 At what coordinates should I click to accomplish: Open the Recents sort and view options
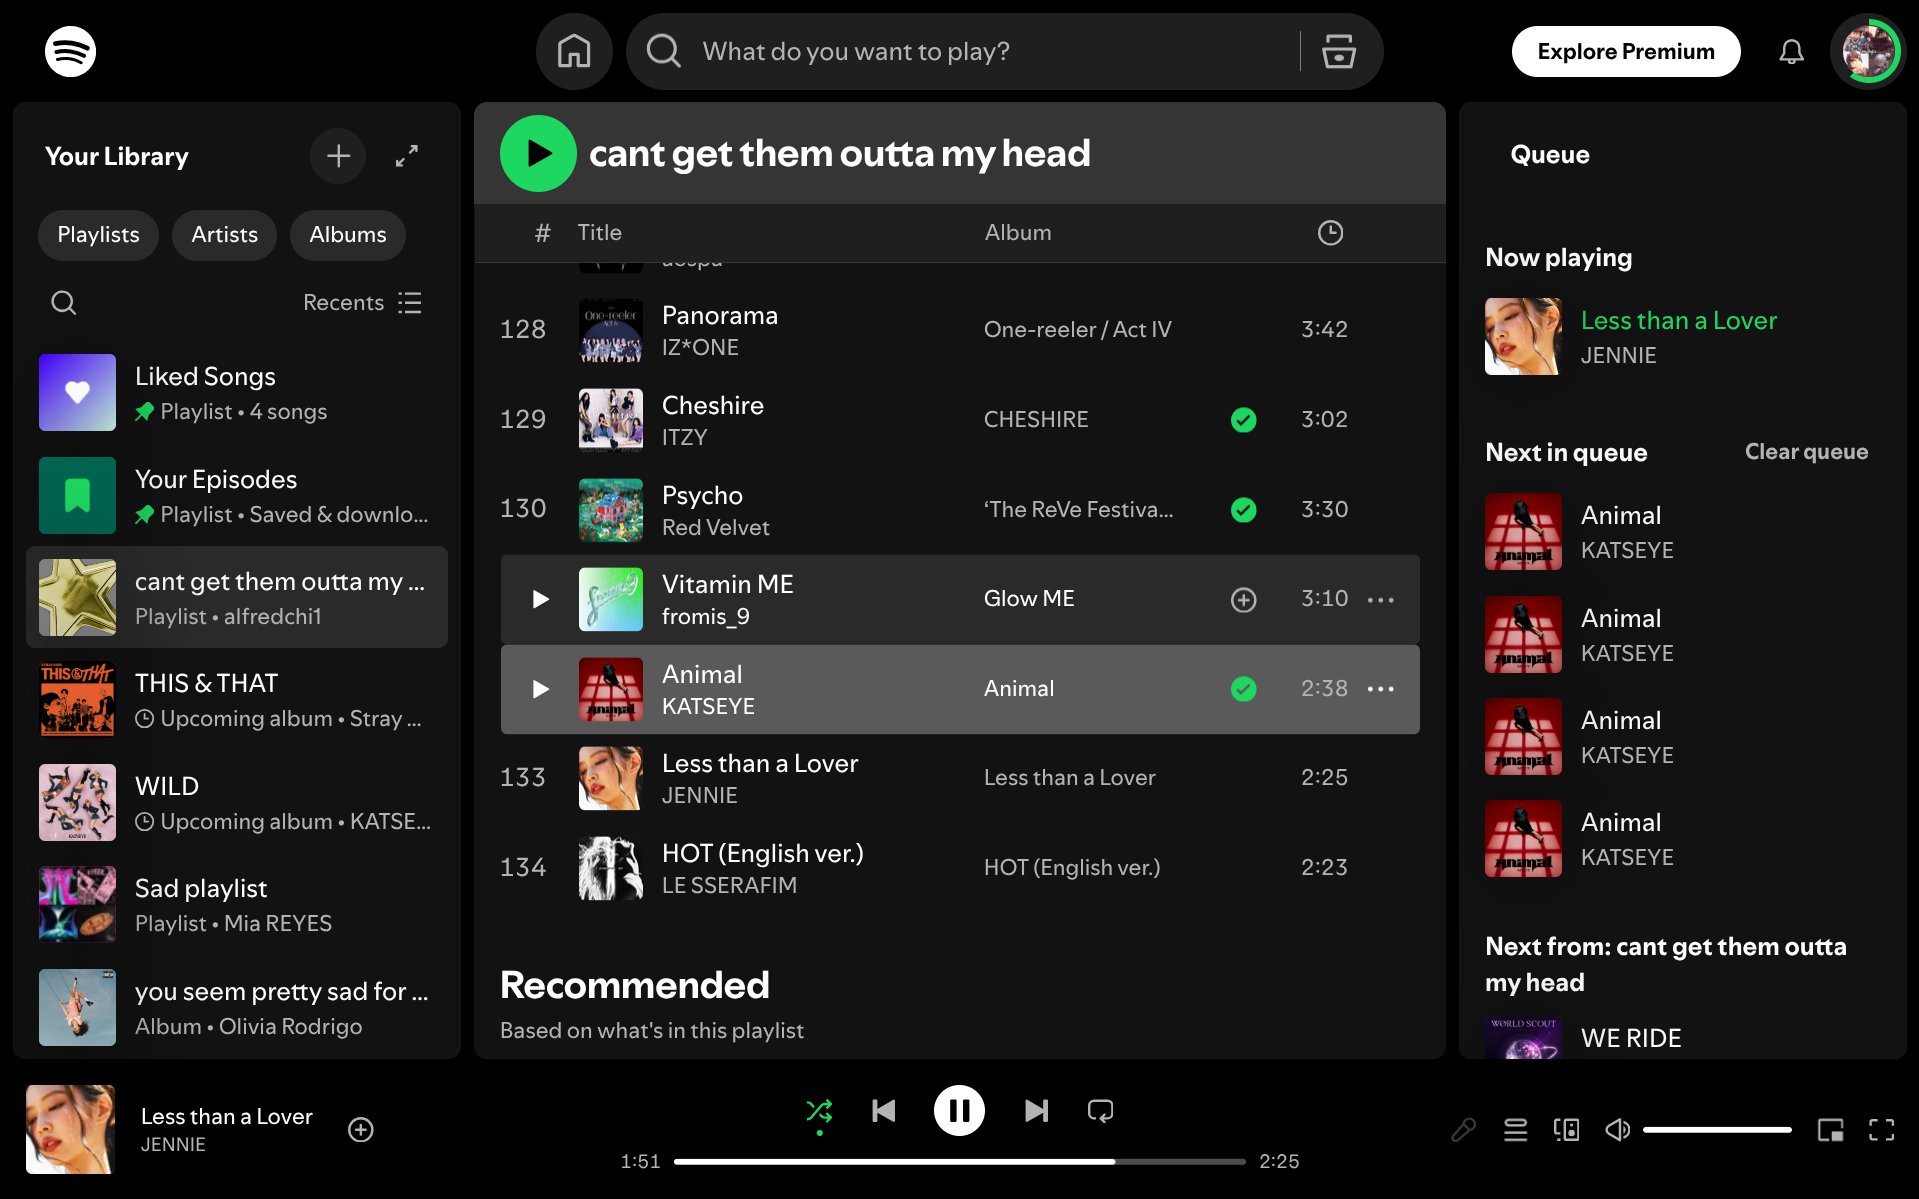click(x=363, y=303)
